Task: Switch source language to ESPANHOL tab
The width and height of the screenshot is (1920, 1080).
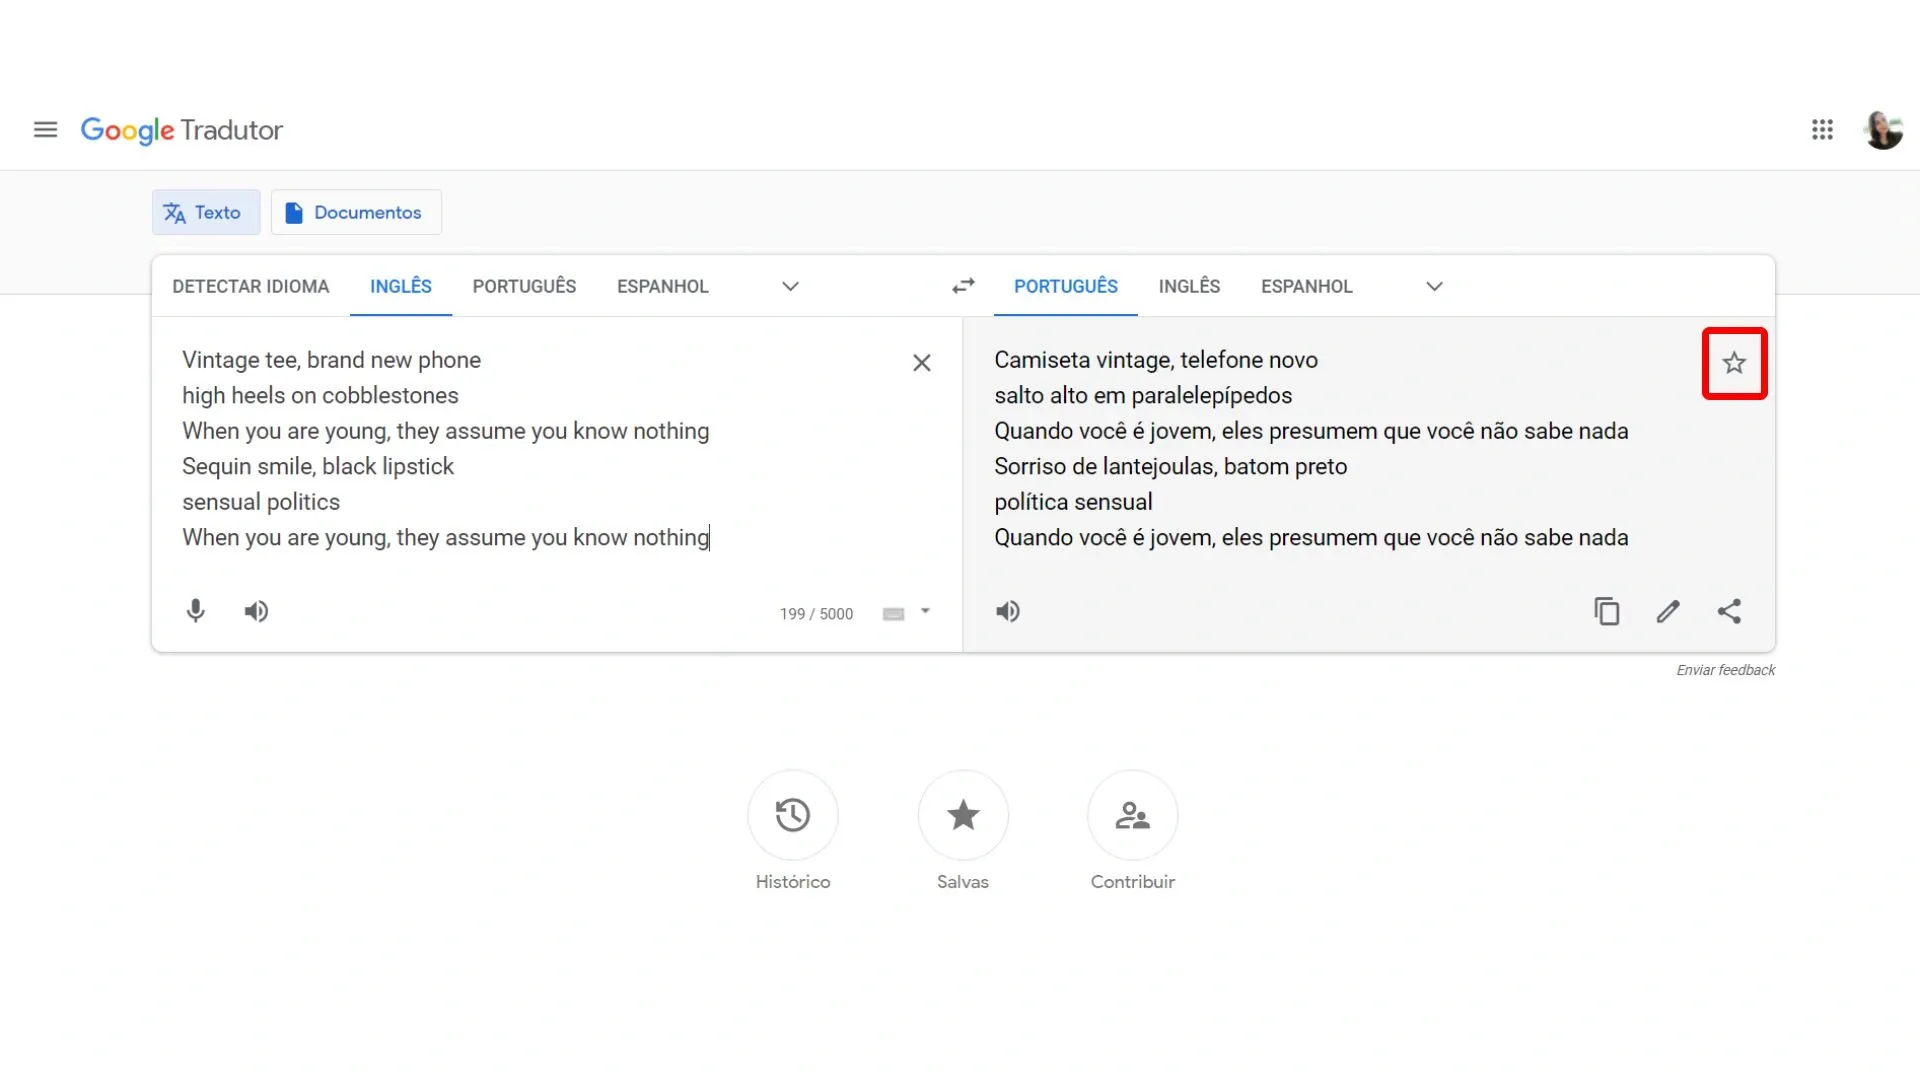Action: coord(662,286)
